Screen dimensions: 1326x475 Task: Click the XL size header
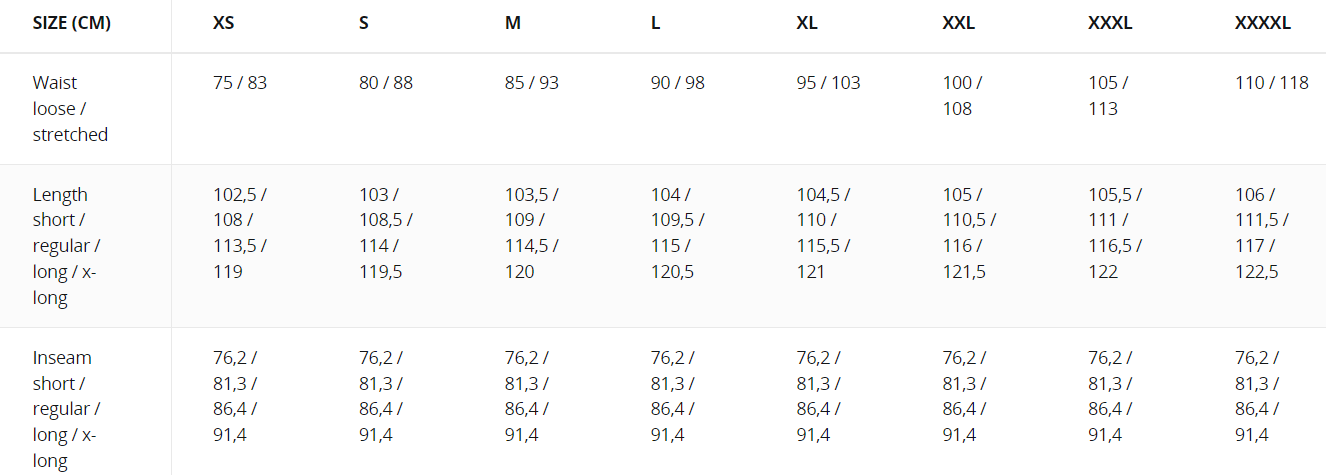click(x=807, y=23)
